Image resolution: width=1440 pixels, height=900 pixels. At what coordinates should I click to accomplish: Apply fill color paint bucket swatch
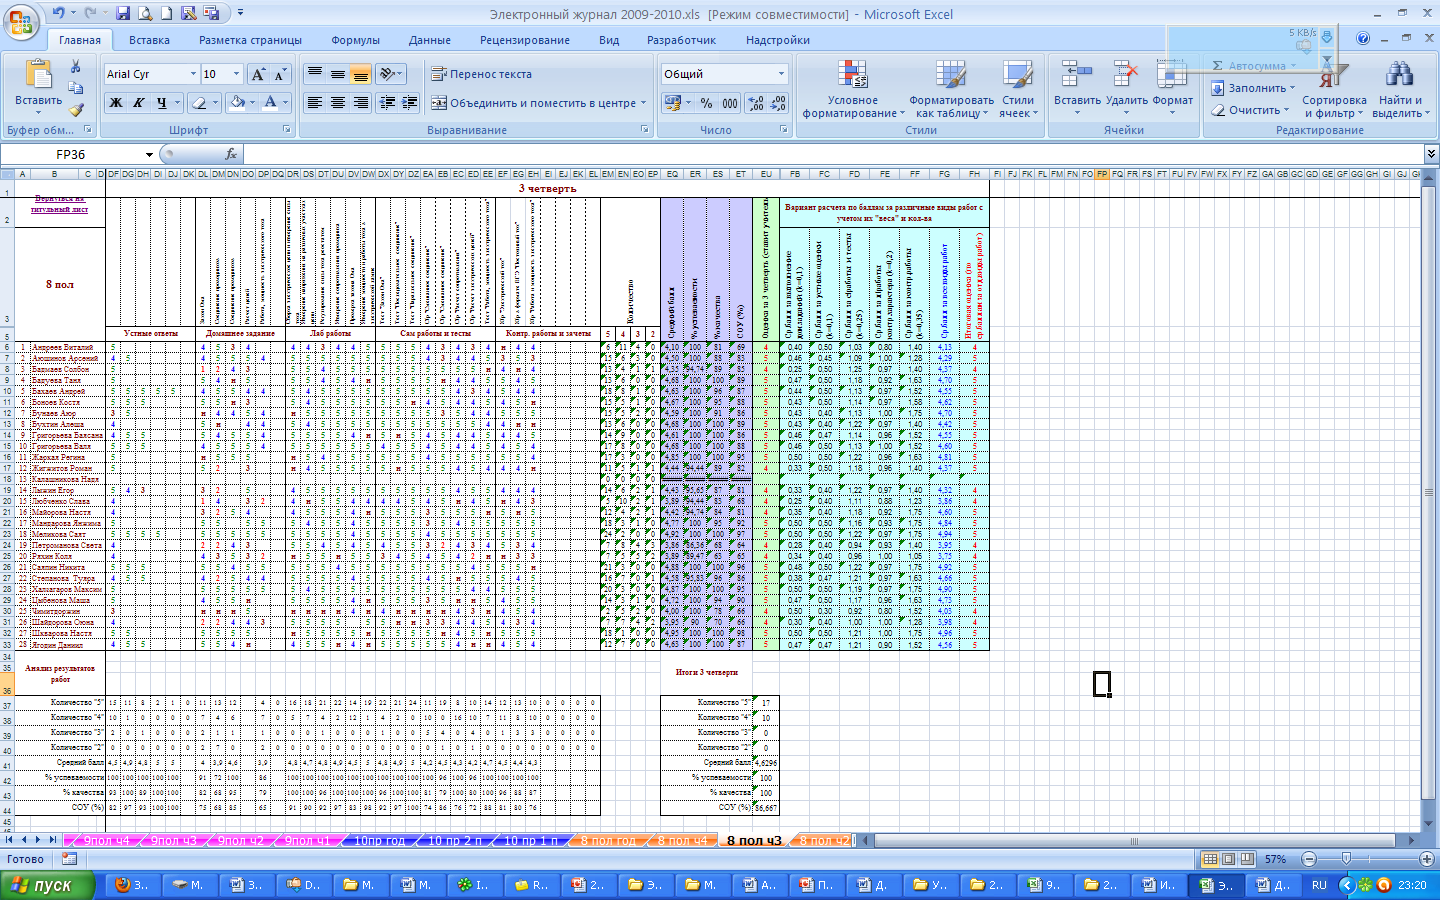pos(237,103)
